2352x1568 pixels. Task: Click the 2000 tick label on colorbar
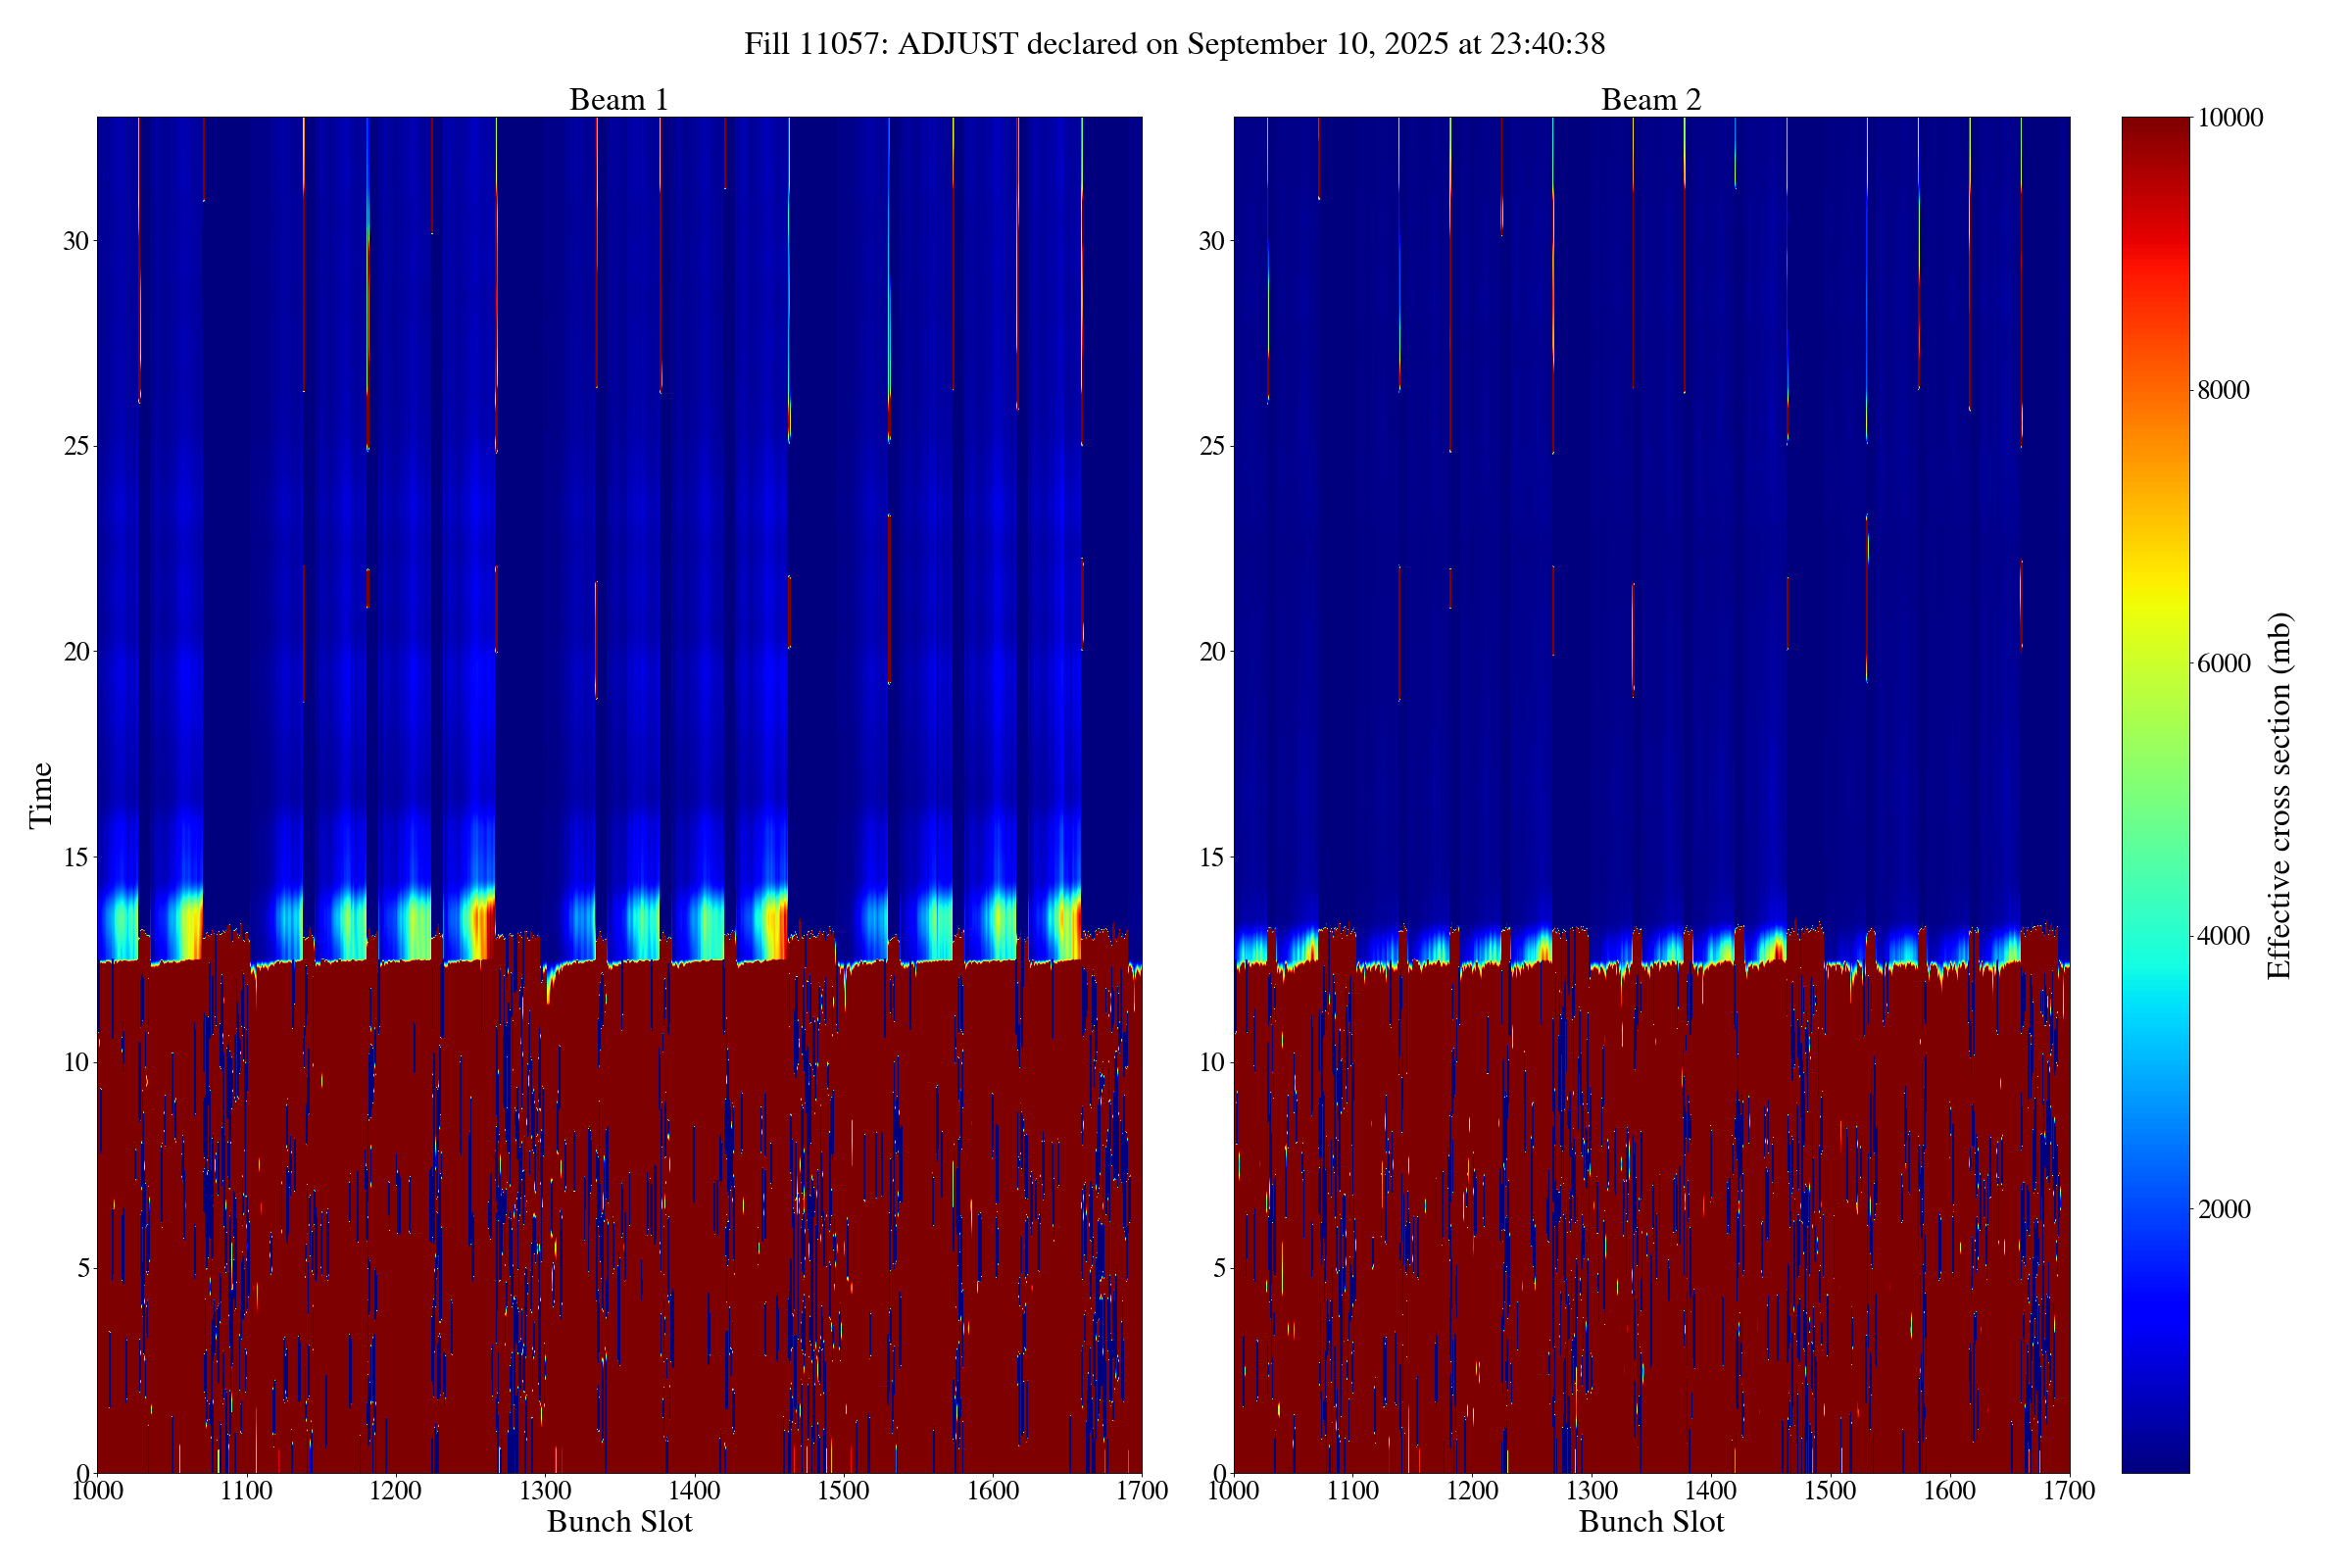click(x=2222, y=1210)
